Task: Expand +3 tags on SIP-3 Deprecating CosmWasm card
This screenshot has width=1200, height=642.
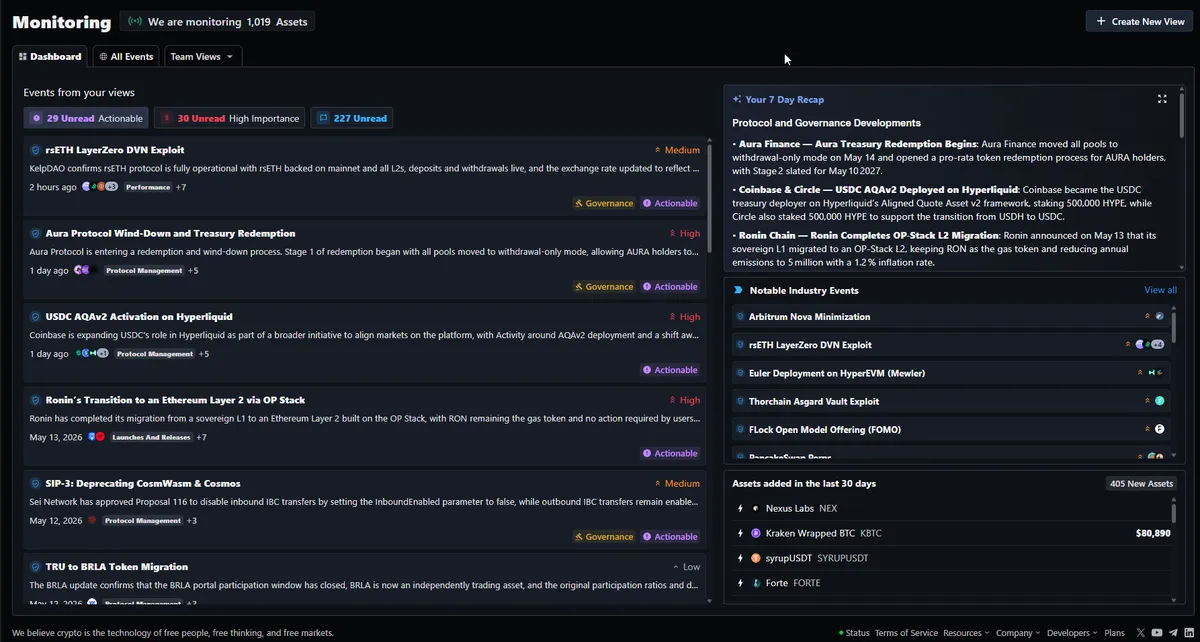Action: click(192, 521)
